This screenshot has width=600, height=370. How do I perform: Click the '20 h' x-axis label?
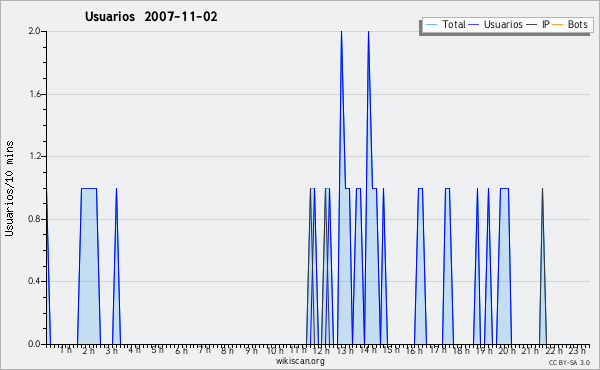pos(507,350)
